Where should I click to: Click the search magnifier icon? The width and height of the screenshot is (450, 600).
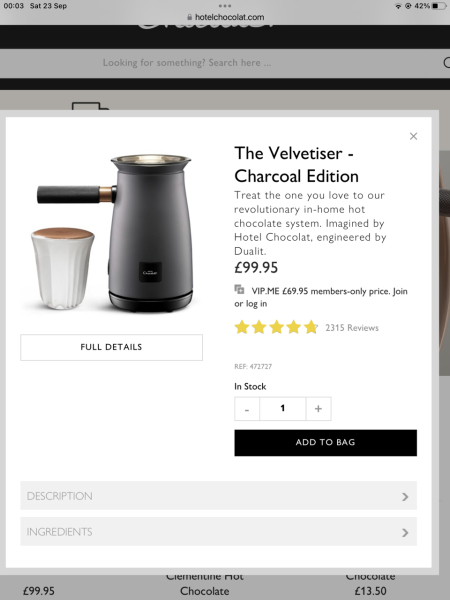coord(447,62)
